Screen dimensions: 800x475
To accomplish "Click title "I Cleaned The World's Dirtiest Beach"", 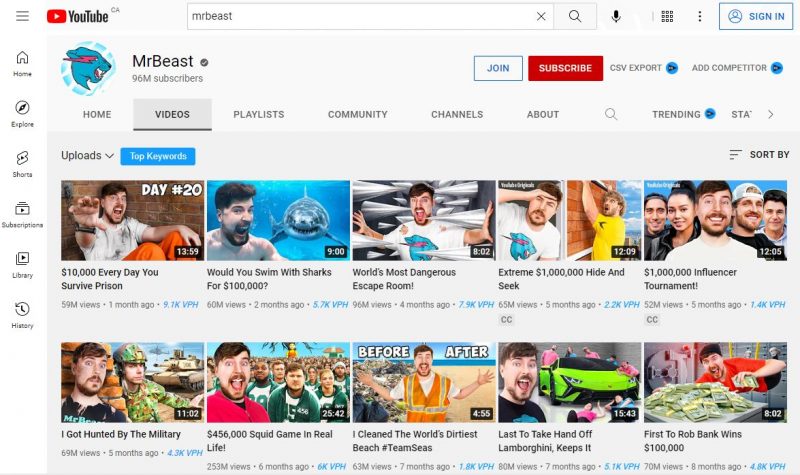I will point(415,441).
